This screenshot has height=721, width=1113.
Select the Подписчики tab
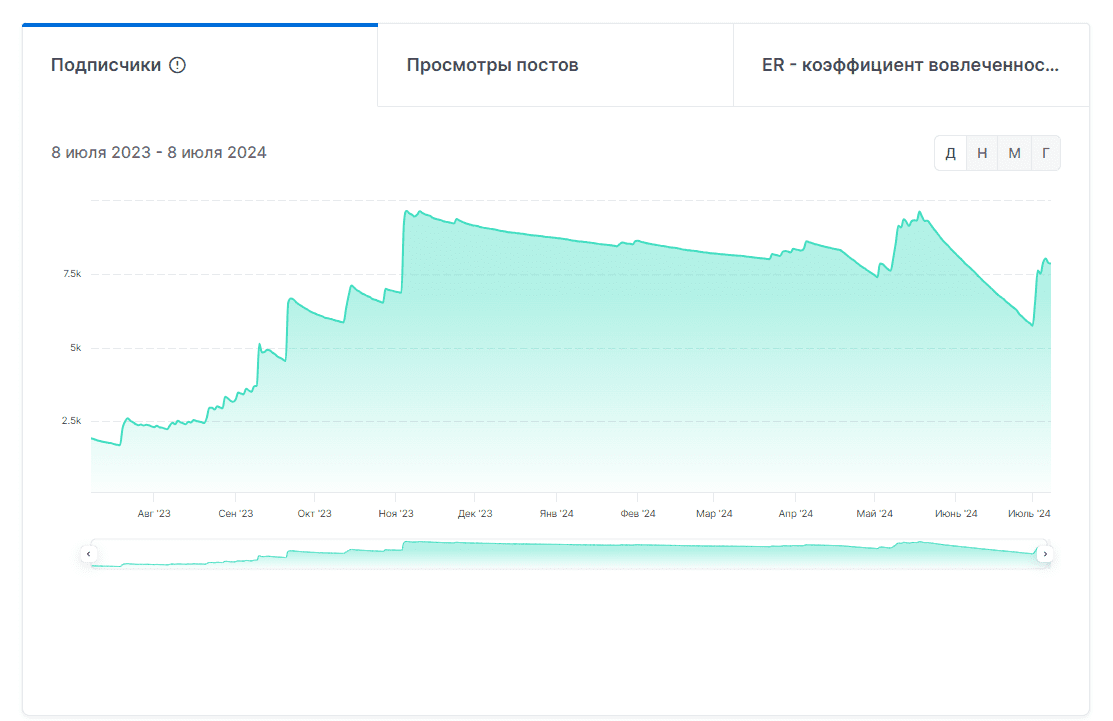(x=106, y=65)
